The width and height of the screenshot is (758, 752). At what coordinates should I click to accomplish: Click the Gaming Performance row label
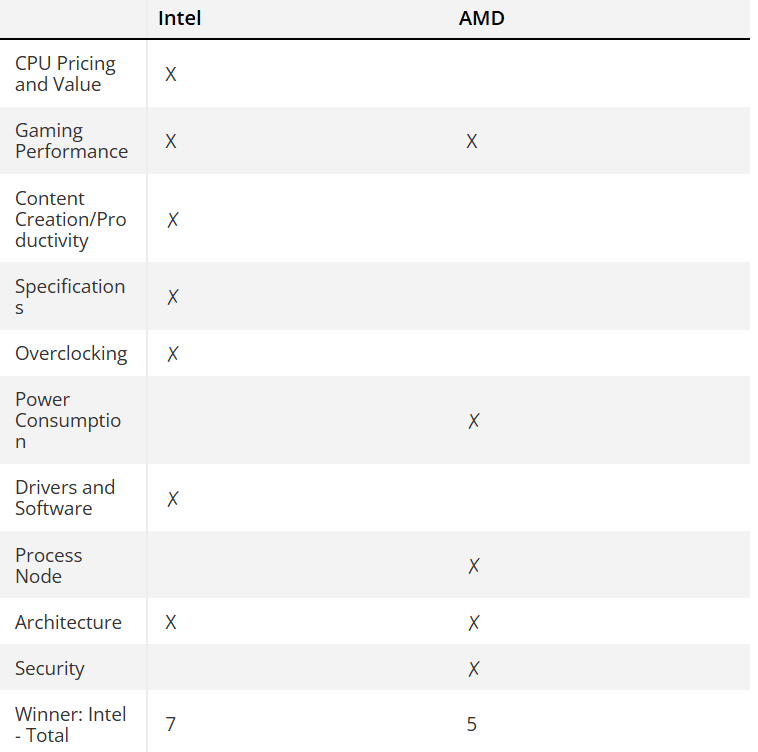pyautogui.click(x=71, y=141)
